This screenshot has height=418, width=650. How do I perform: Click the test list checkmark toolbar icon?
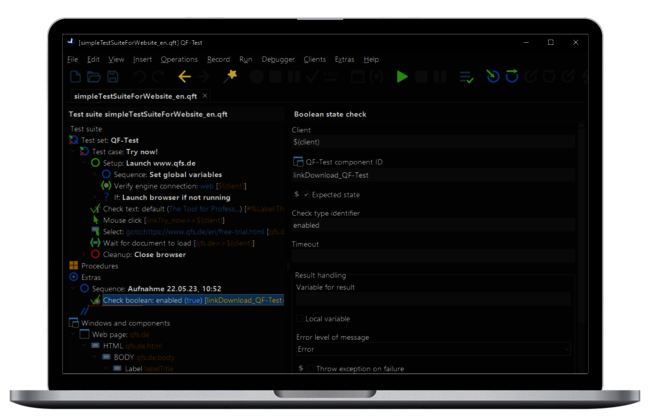click(x=466, y=76)
